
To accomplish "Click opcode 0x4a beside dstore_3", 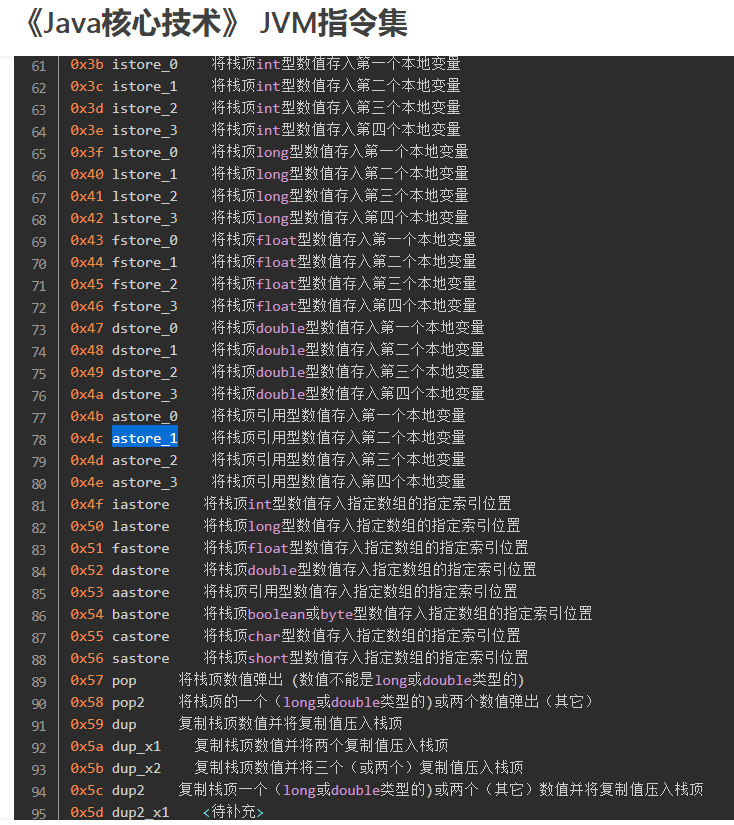I will (x=87, y=395).
